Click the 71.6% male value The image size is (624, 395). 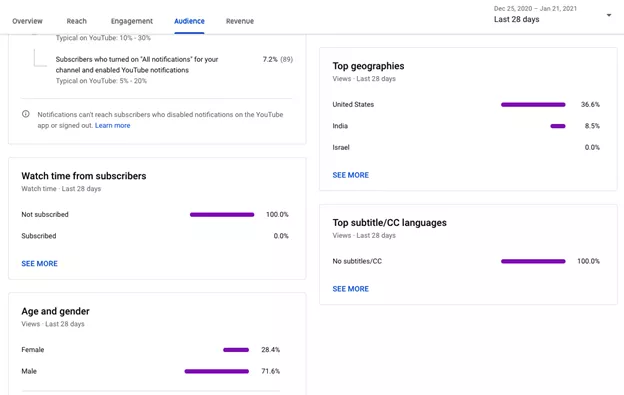[x=271, y=371]
